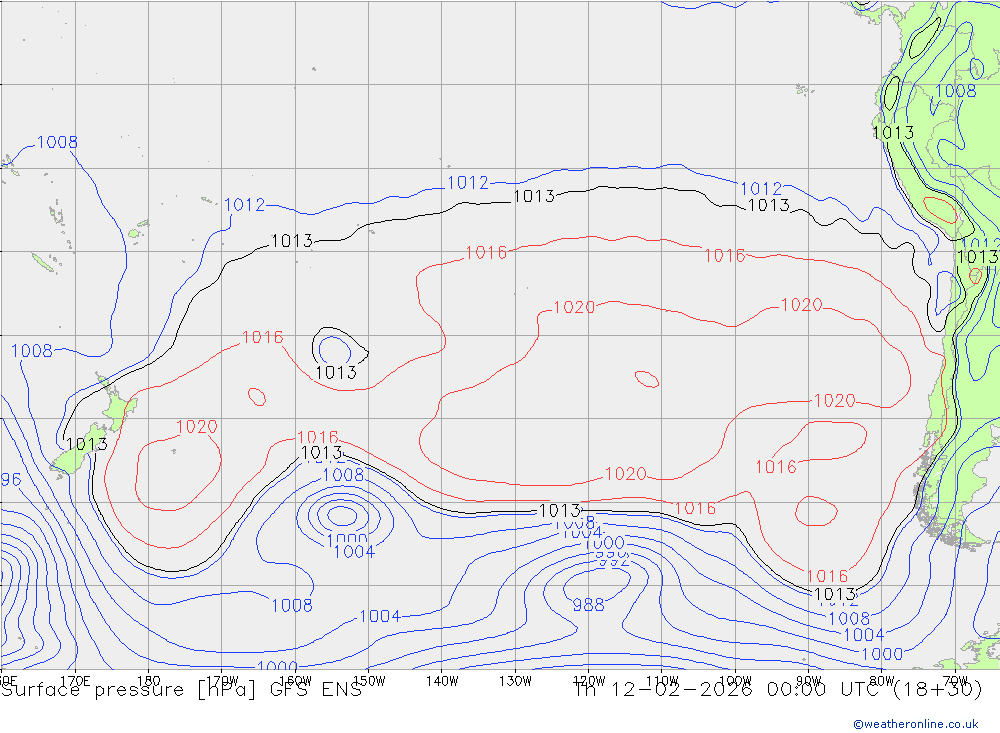The height and width of the screenshot is (733, 1000).
Task: Select the 80W longitude label
Action: (882, 681)
